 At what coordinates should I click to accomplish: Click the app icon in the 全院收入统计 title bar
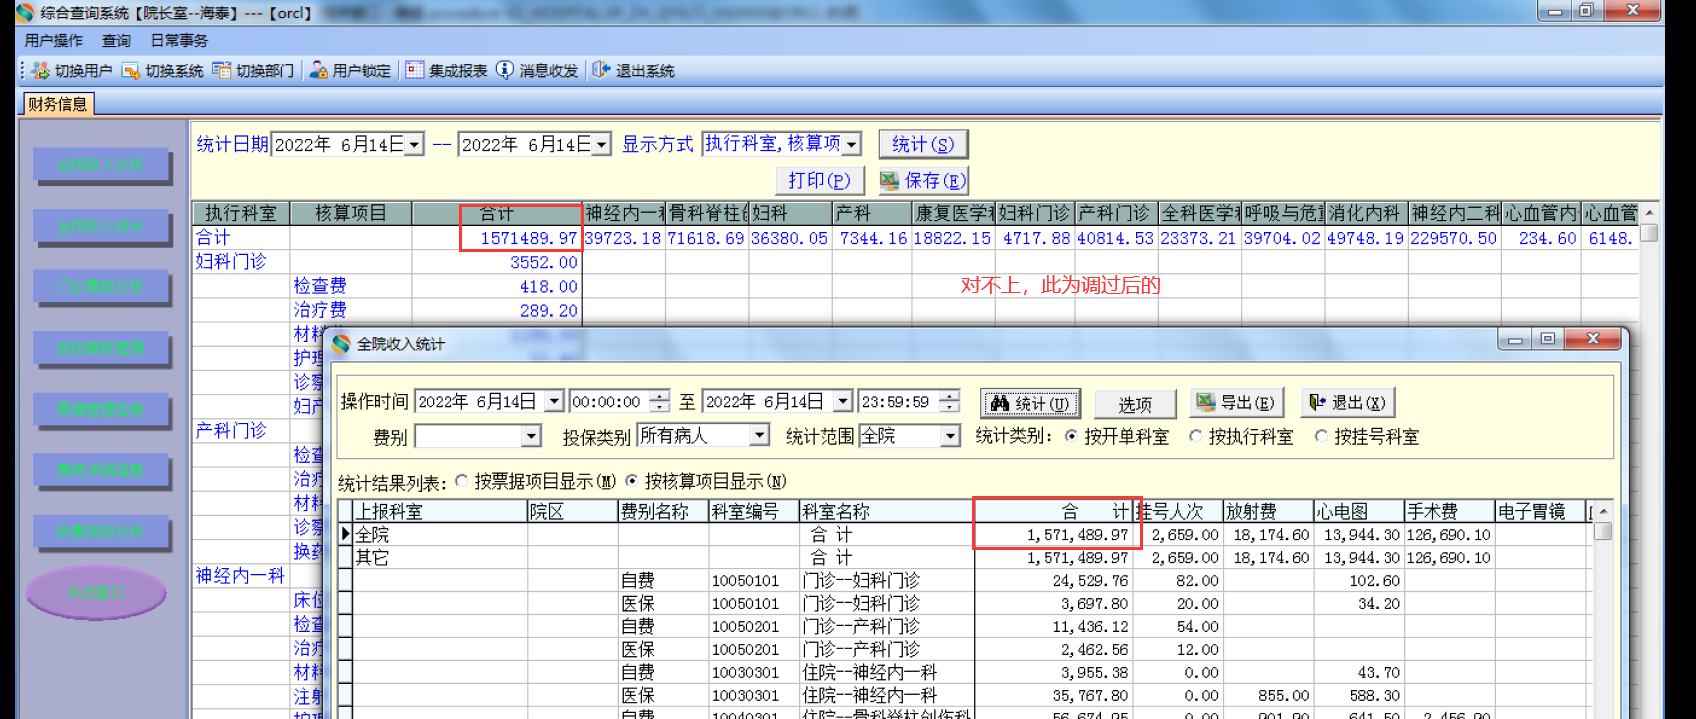341,344
